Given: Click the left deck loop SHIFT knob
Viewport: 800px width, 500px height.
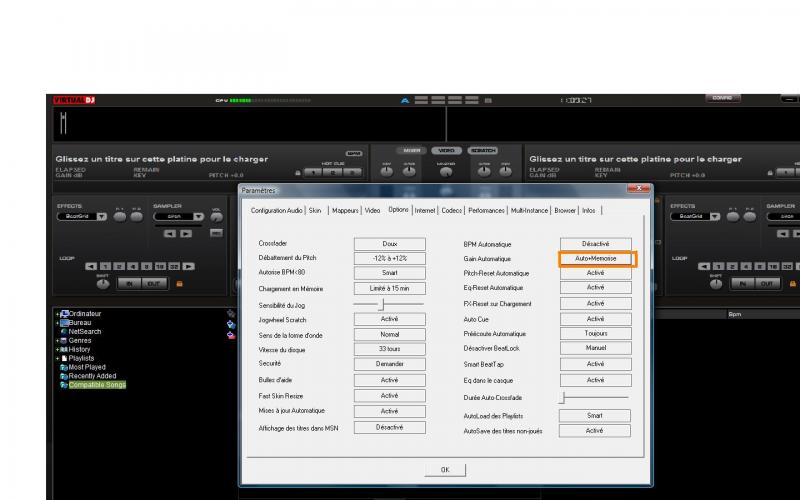Looking at the screenshot, I should pos(102,283).
